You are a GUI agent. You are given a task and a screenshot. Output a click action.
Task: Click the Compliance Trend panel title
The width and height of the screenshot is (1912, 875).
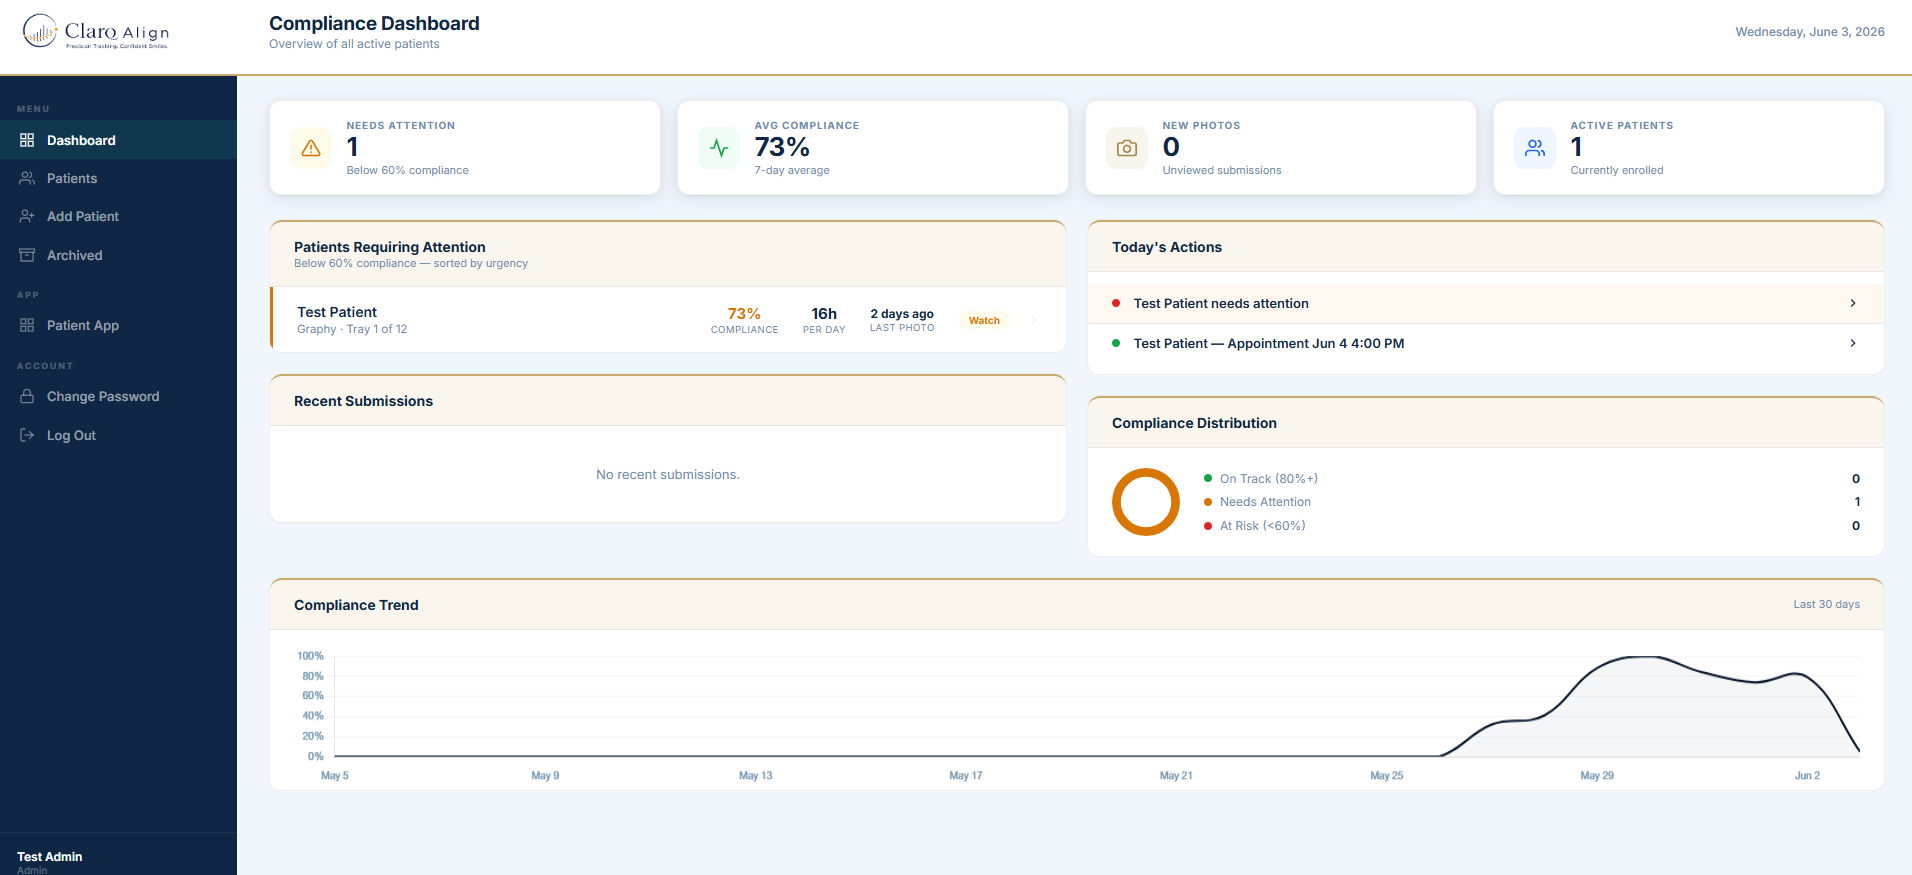point(356,605)
